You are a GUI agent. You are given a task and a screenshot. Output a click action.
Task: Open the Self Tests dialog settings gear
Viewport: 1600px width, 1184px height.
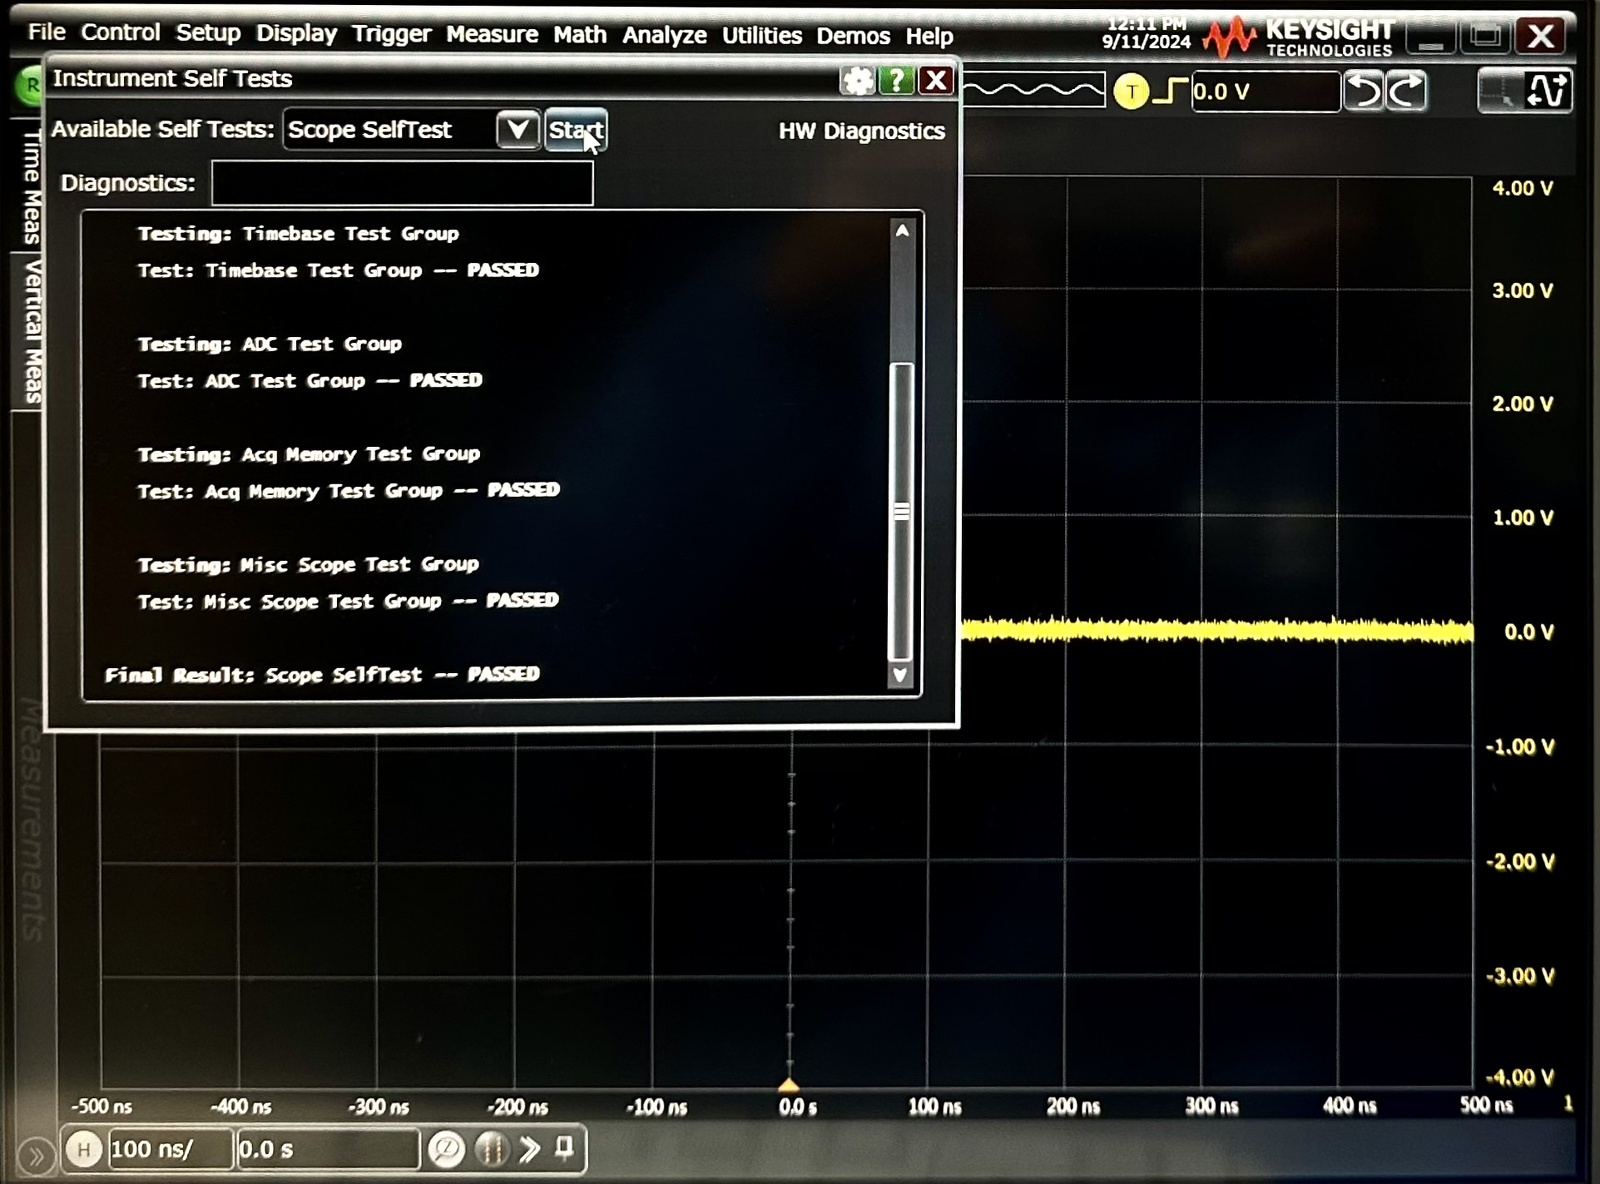point(857,81)
